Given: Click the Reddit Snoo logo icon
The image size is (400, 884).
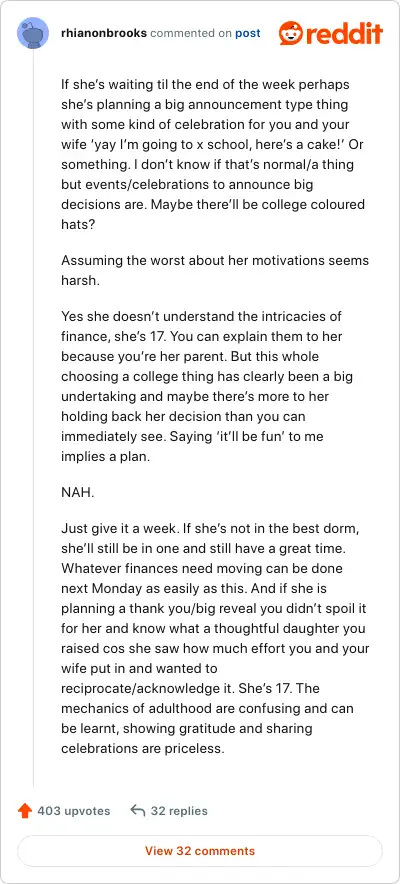Looking at the screenshot, I should pos(291,33).
